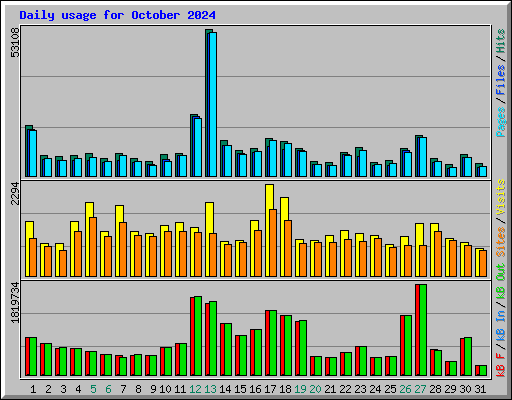Click day 10 on the x-axis
Viewport: 512px width, 400px height.
(165, 389)
